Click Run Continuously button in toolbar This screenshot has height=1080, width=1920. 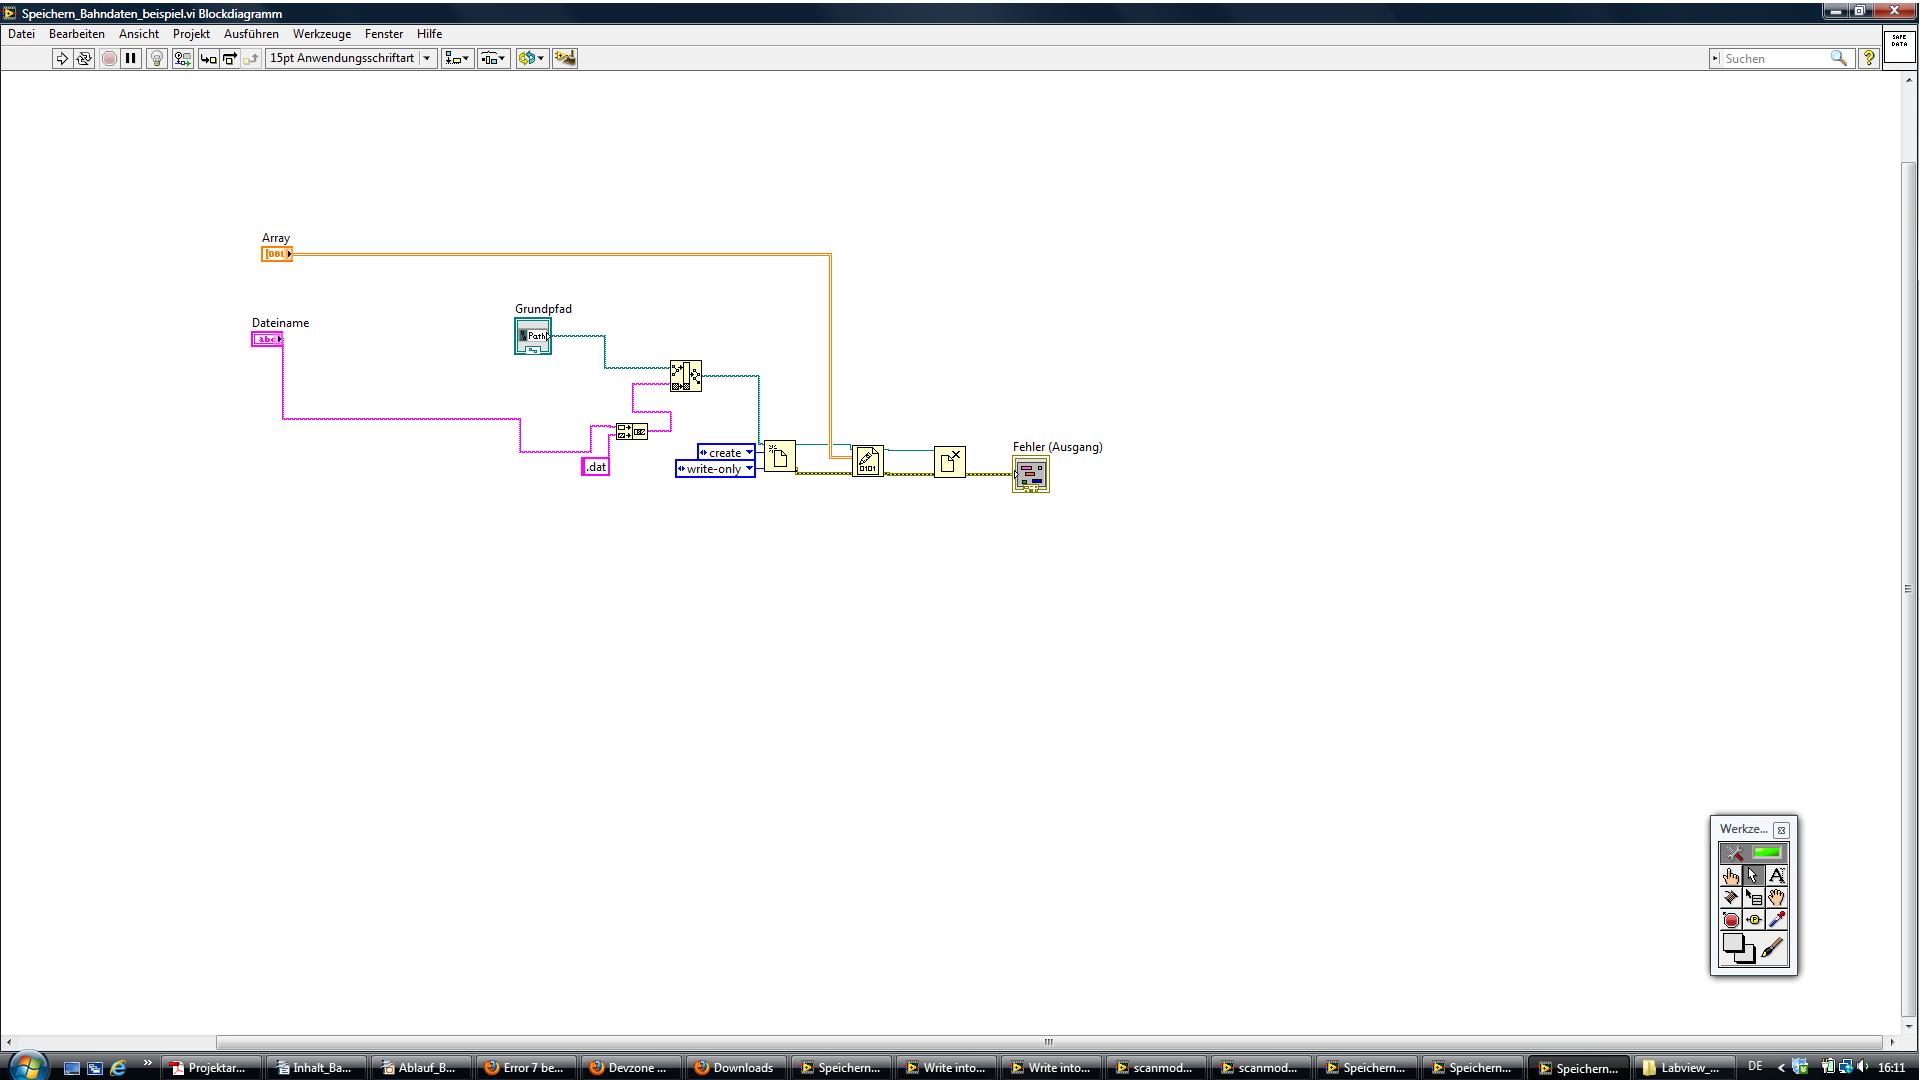click(x=84, y=58)
